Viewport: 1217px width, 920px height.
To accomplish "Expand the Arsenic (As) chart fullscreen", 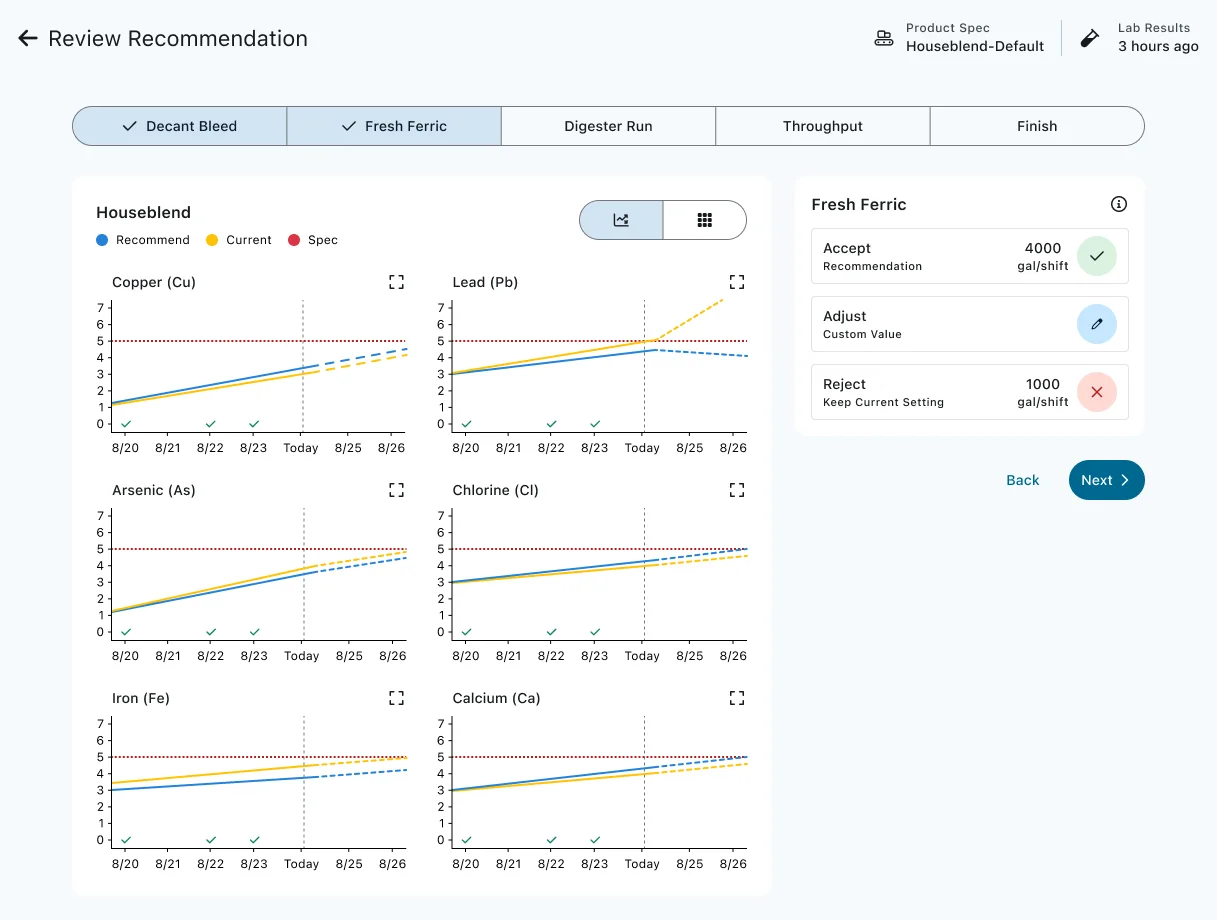I will 396,490.
